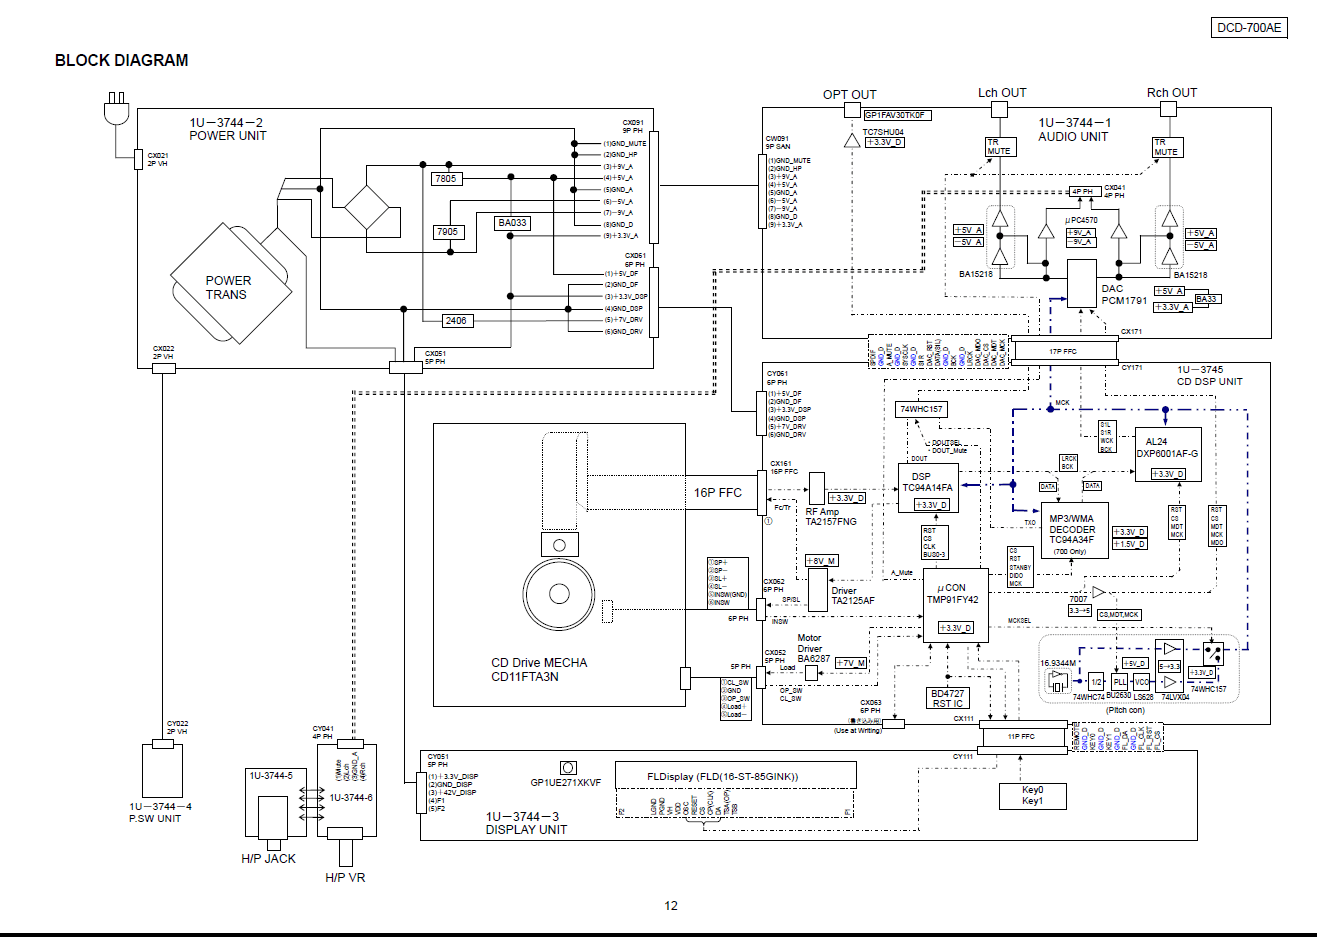Screen dimensions: 1317x937
Task: Click the 11P FFC connector block
Action: click(x=1022, y=737)
